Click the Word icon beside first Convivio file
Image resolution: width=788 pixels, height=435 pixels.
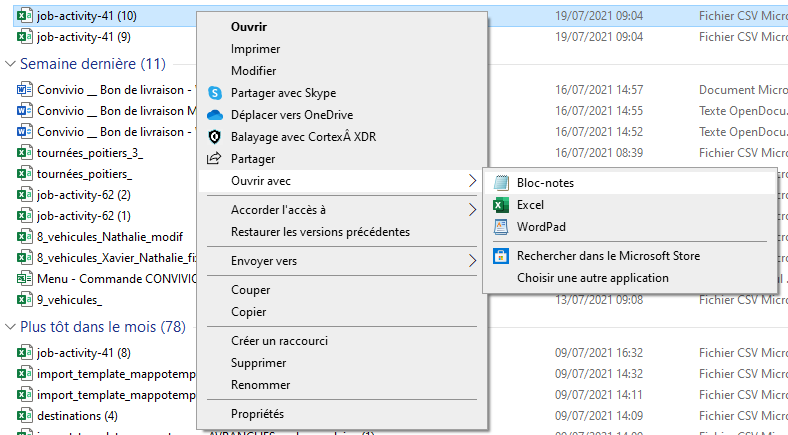pyautogui.click(x=25, y=89)
